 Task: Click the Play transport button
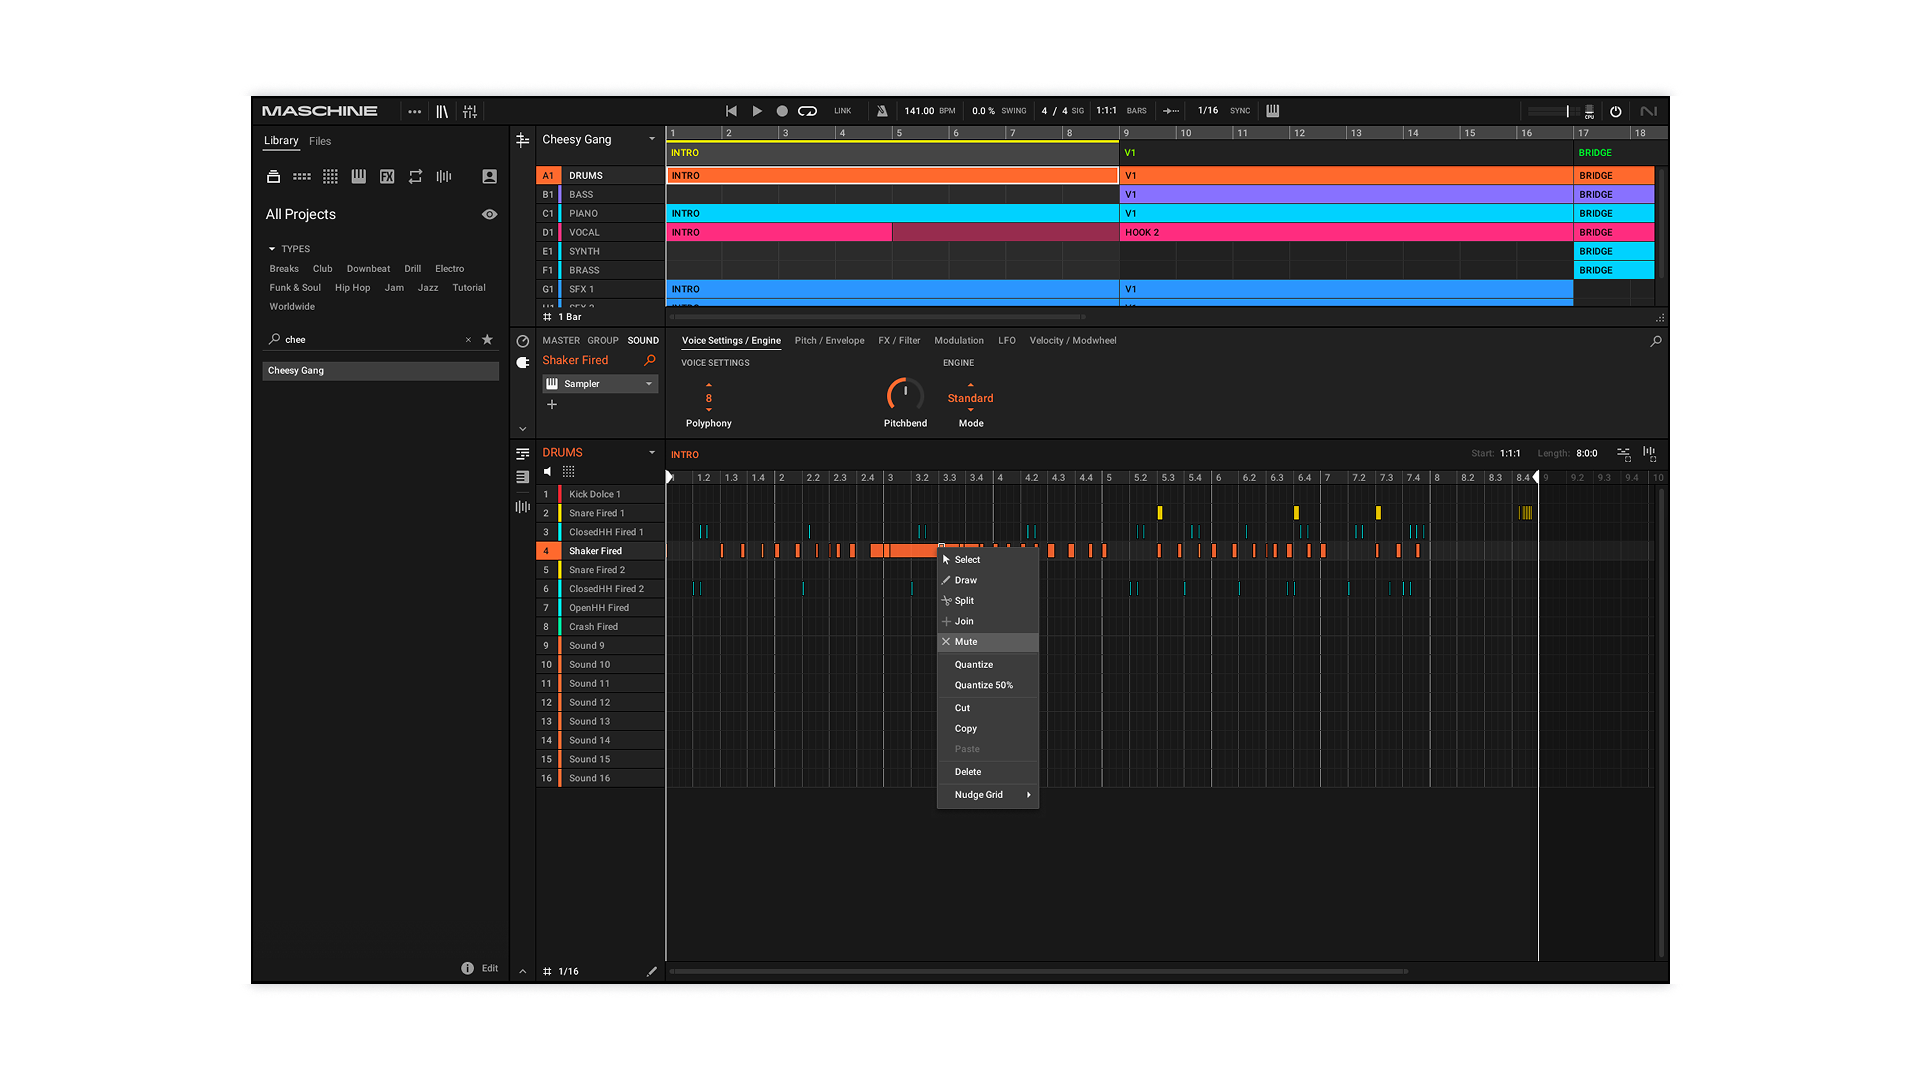coord(757,111)
